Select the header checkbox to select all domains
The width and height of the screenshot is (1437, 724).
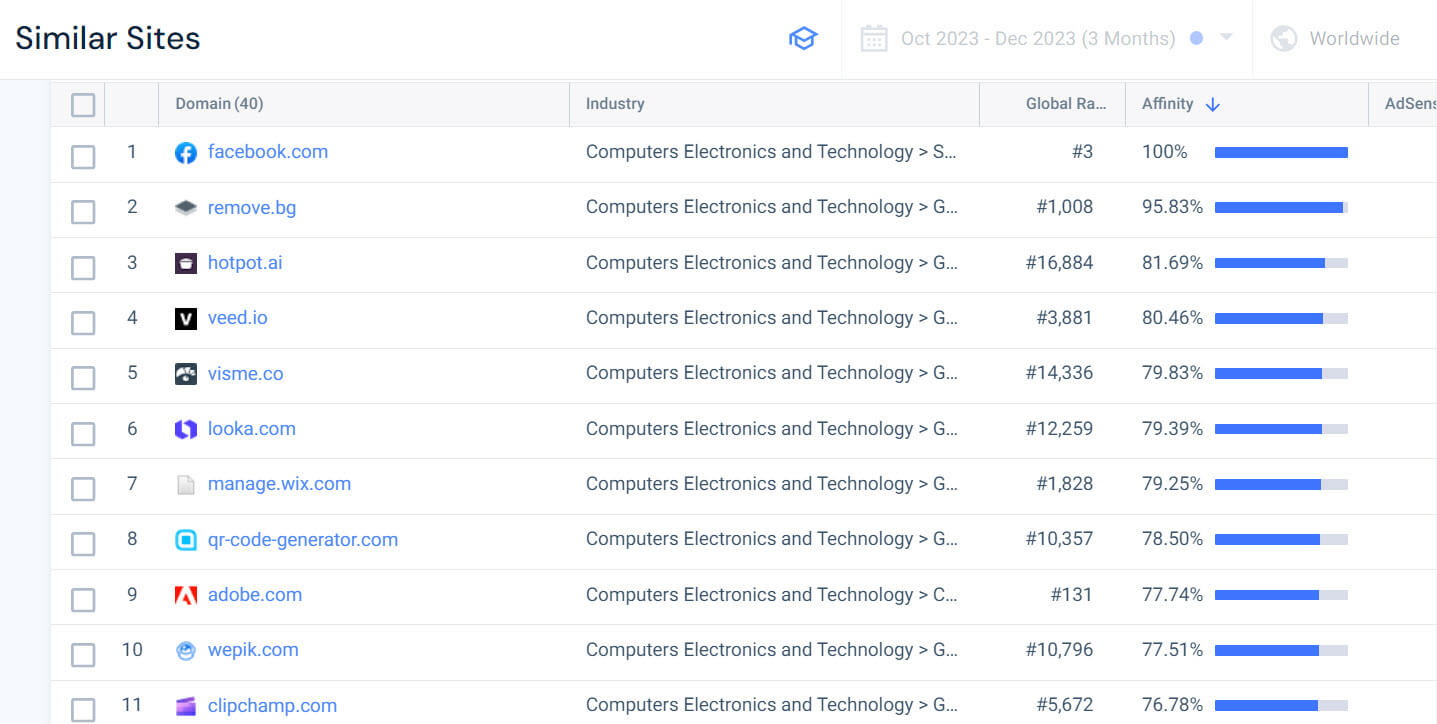point(83,104)
